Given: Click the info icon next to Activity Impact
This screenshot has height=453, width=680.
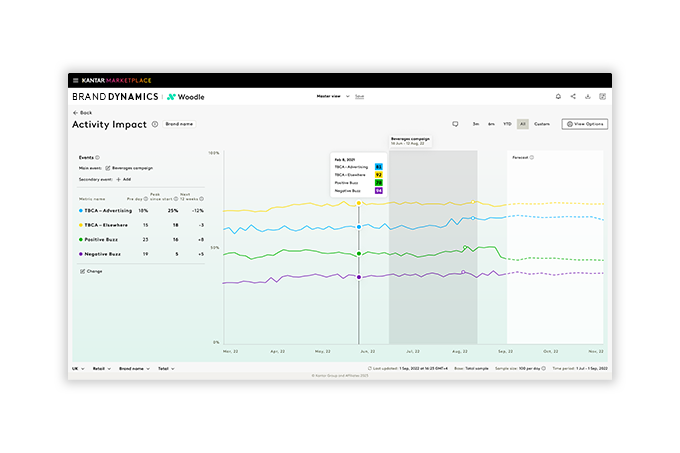Looking at the screenshot, I should (155, 124).
